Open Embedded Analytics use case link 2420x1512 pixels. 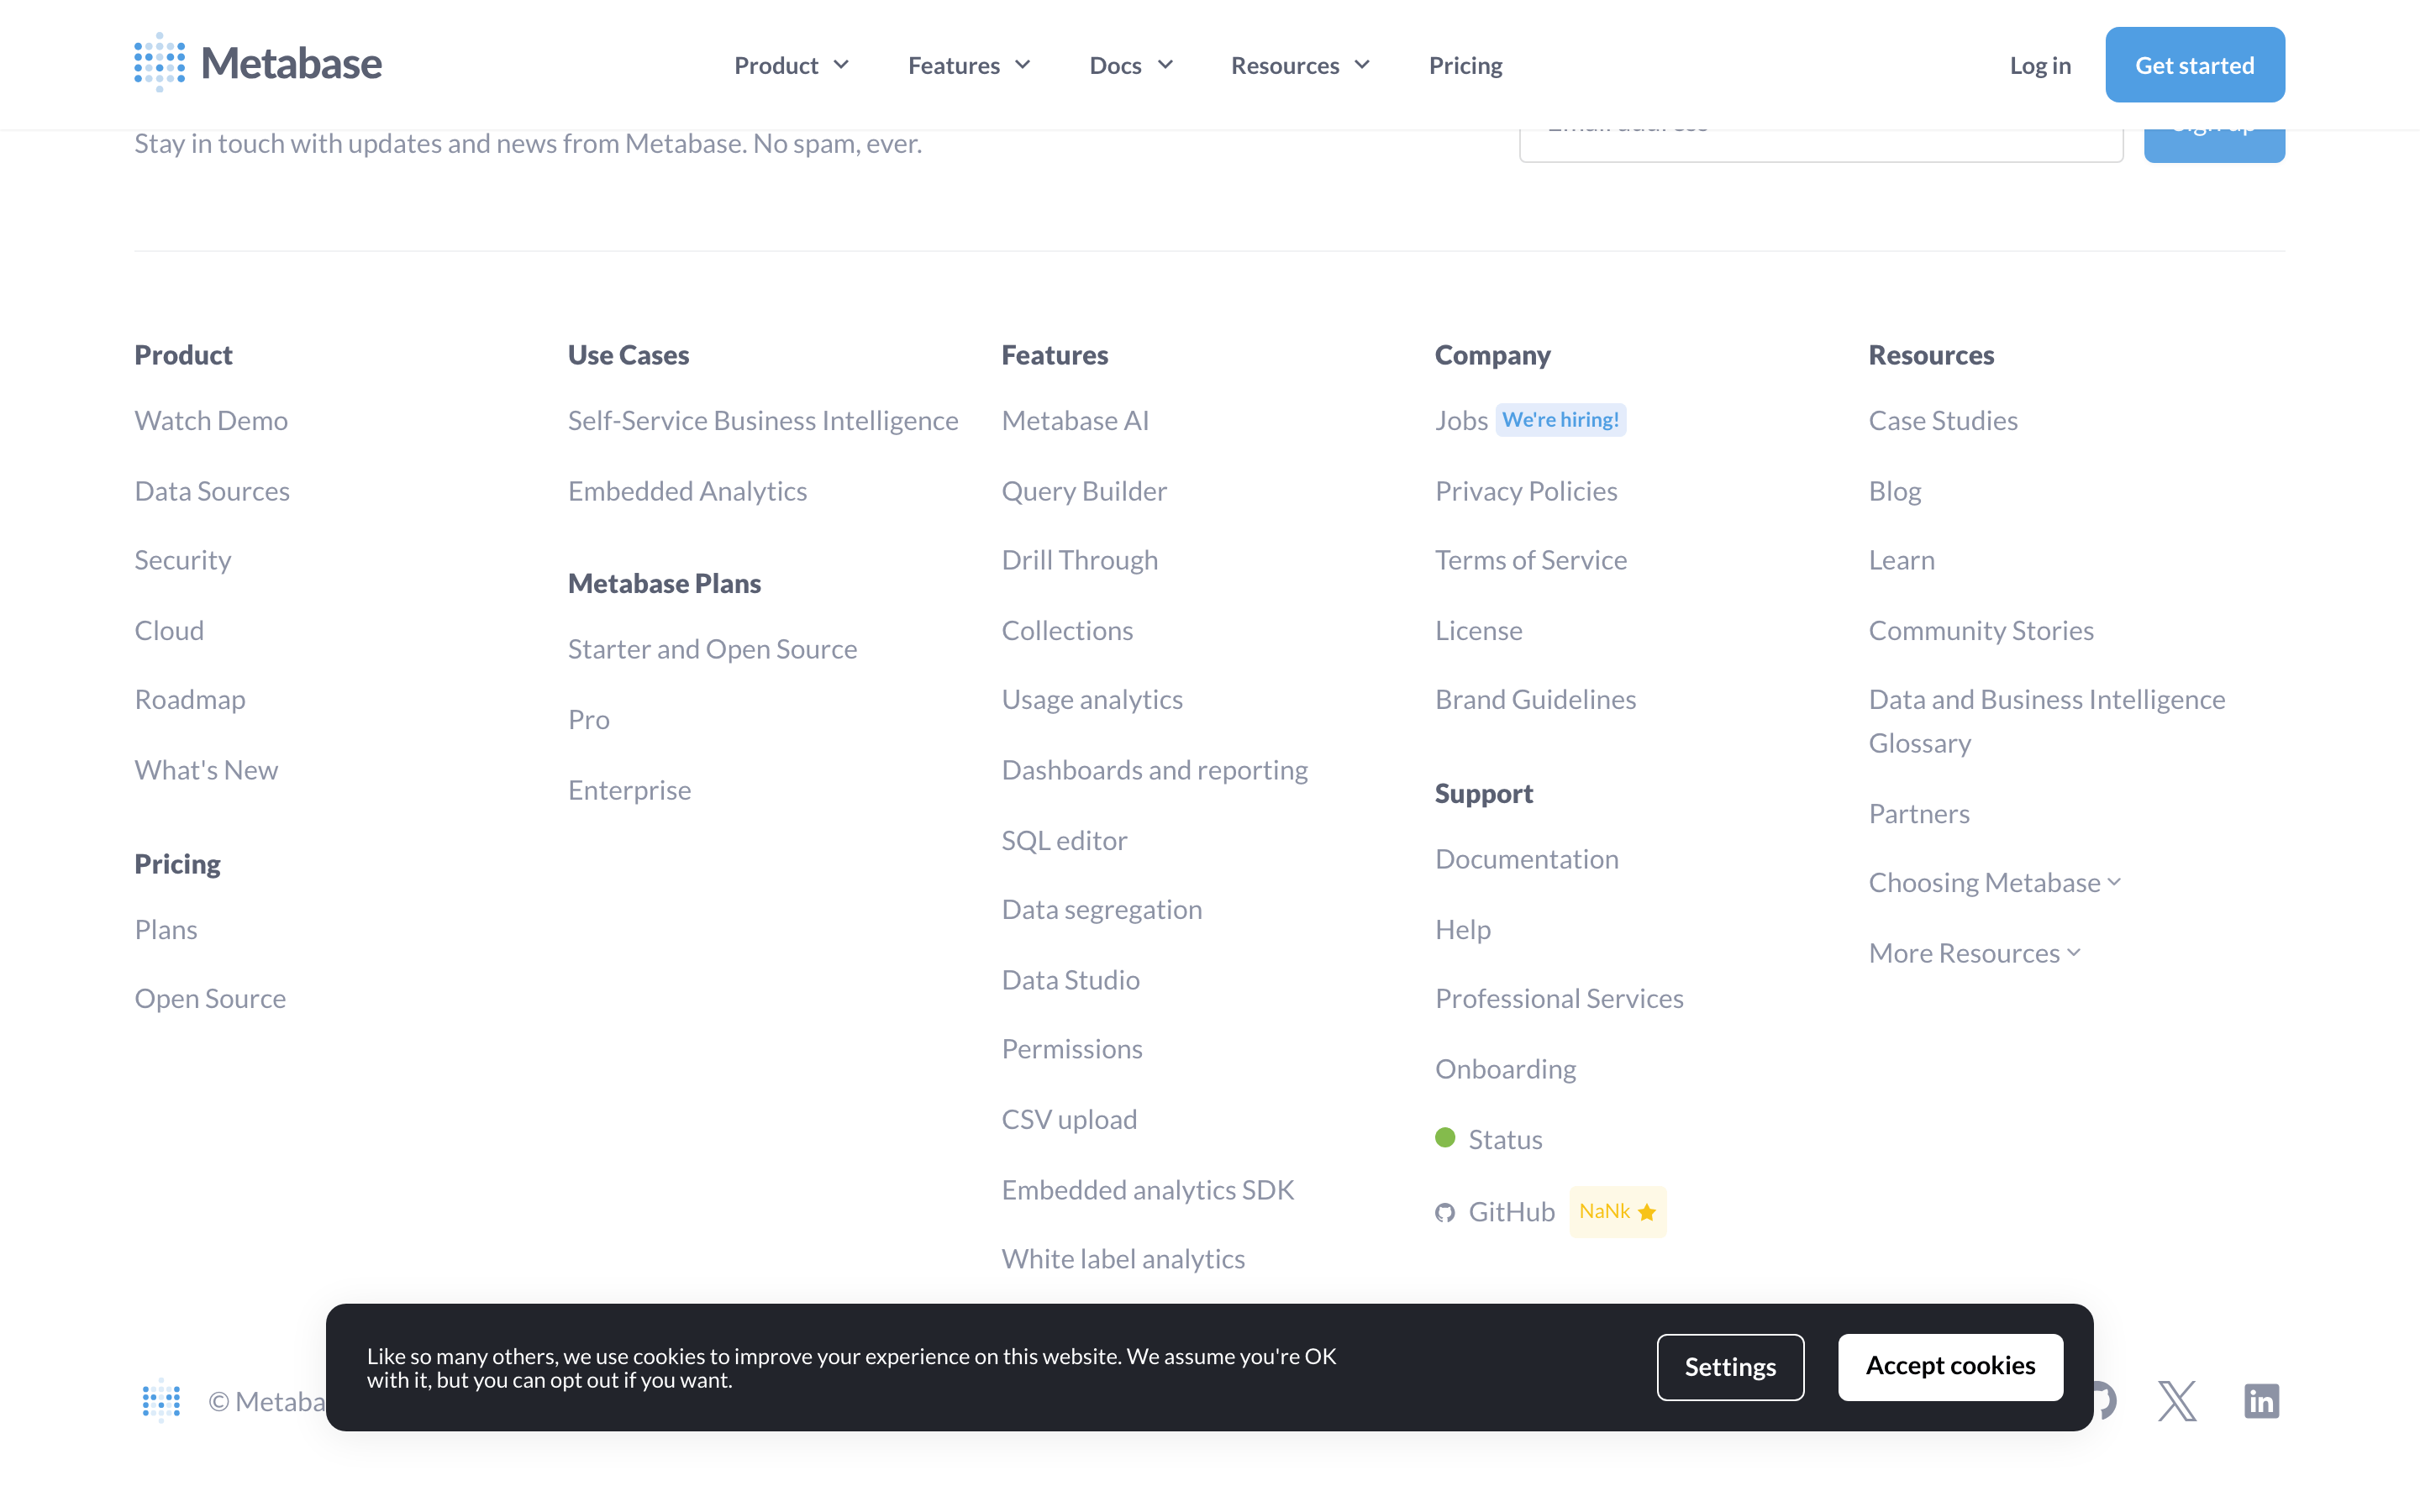687,491
